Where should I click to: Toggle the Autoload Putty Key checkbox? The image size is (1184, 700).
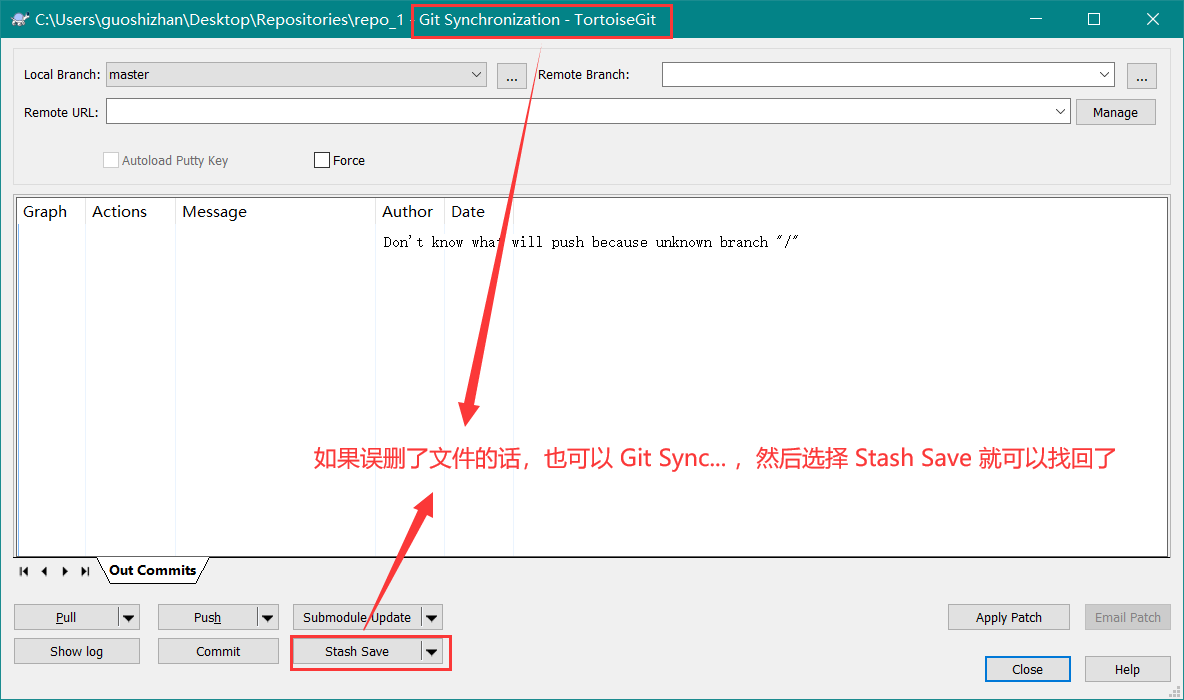111,160
